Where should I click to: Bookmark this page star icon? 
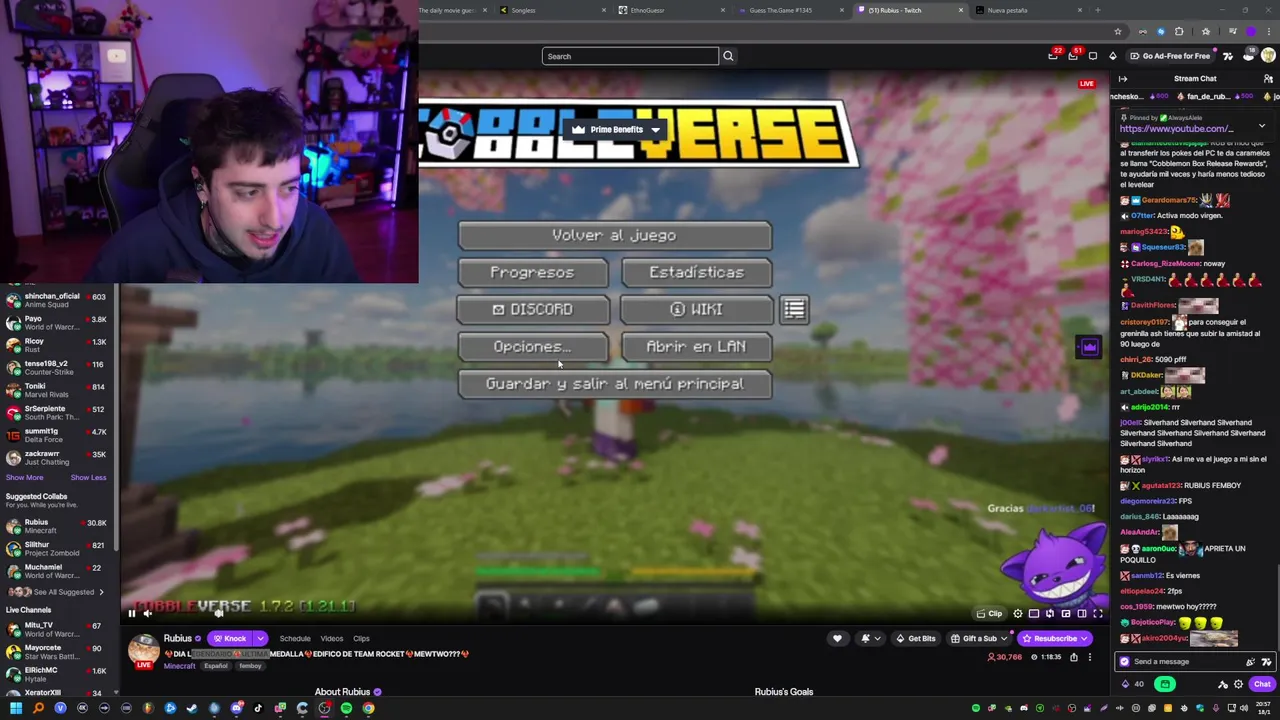(x=1118, y=31)
